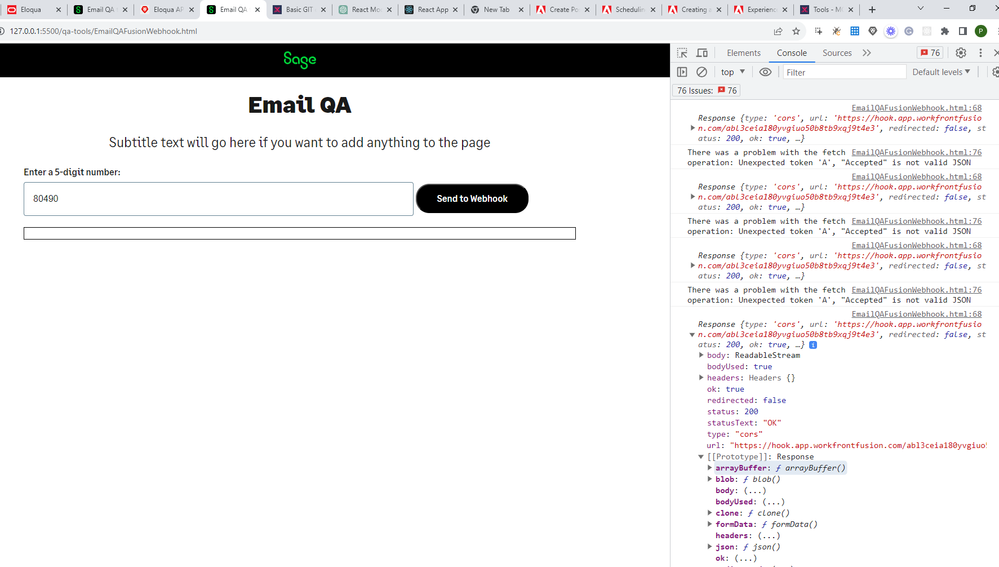999x567 pixels.
Task: Open first EmailQAFusionWebhook.html:68 source link
Action: pyautogui.click(x=916, y=108)
